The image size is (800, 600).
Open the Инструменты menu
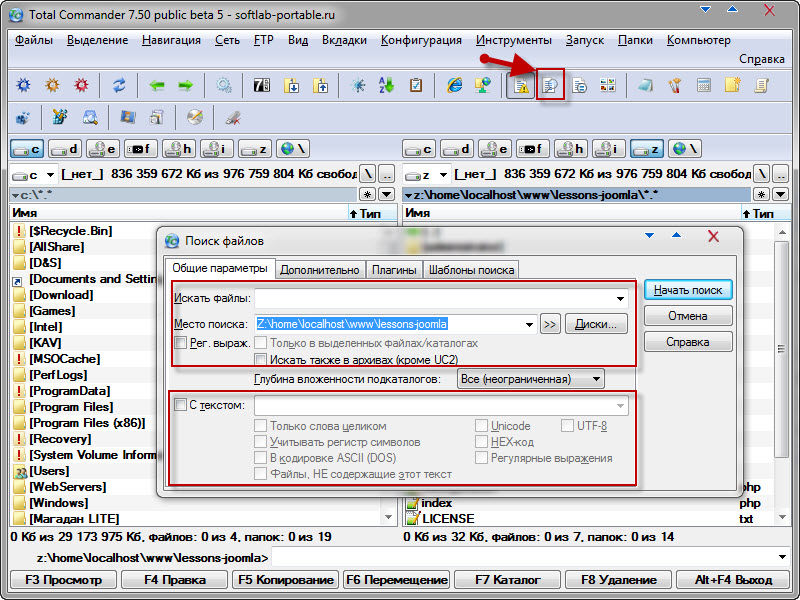click(514, 40)
